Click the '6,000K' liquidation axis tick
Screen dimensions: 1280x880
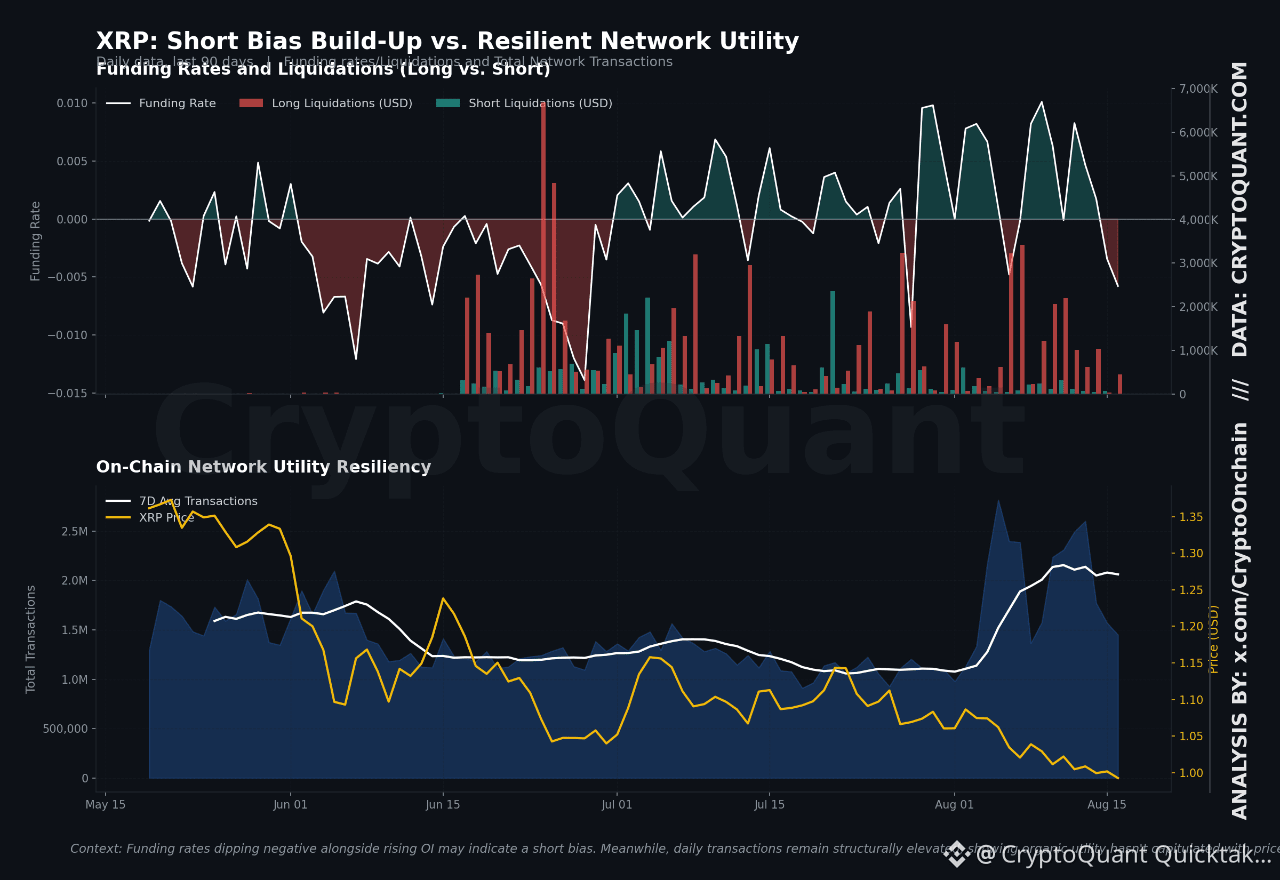click(1199, 132)
